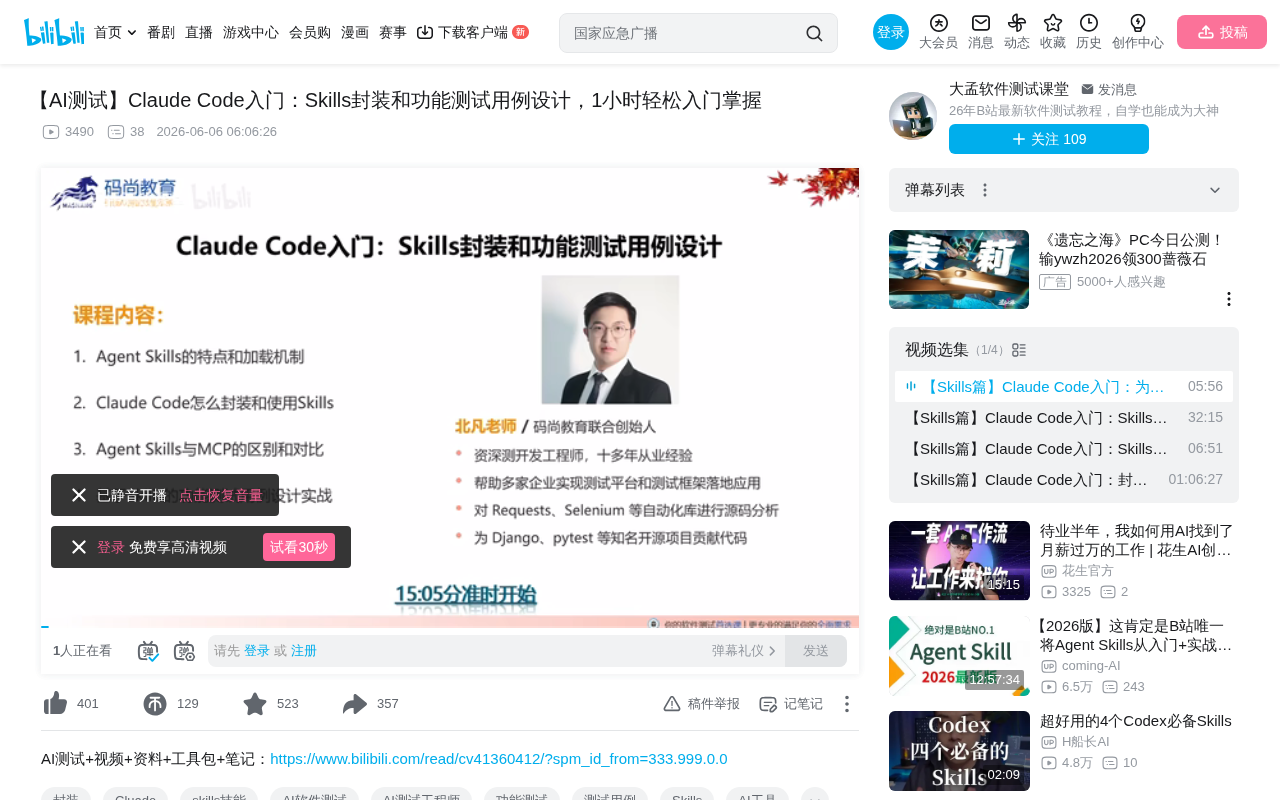Share the video with arrow icon

coord(355,704)
